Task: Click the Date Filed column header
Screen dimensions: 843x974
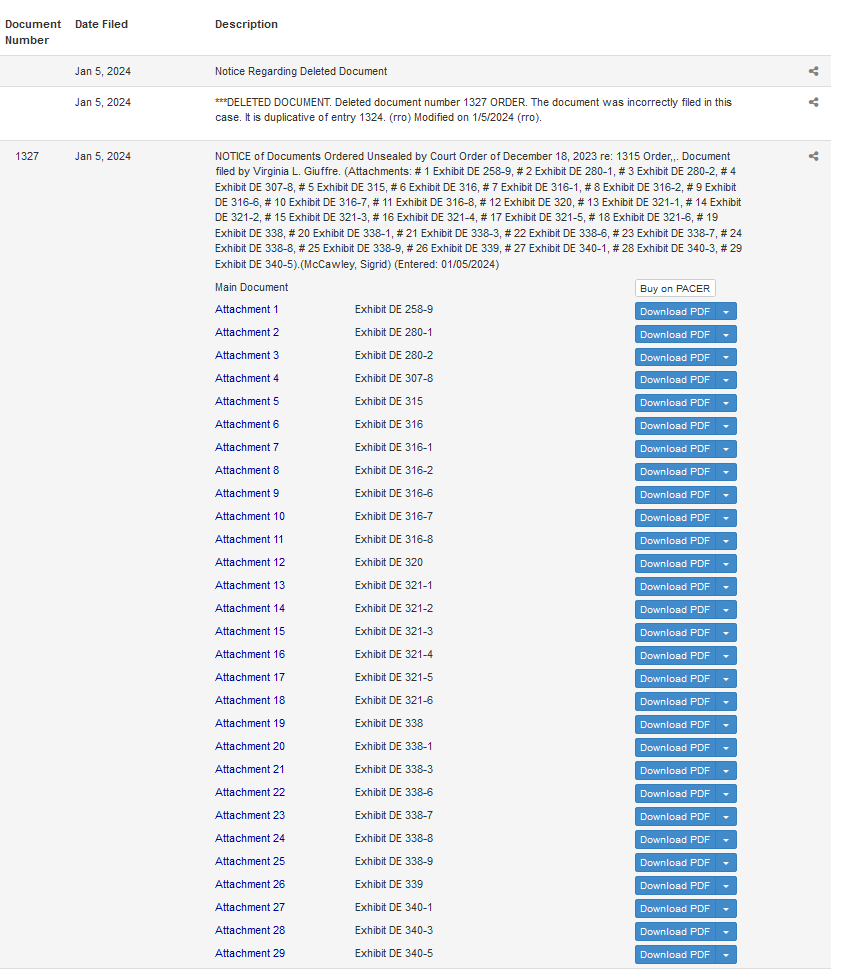Action: (101, 24)
